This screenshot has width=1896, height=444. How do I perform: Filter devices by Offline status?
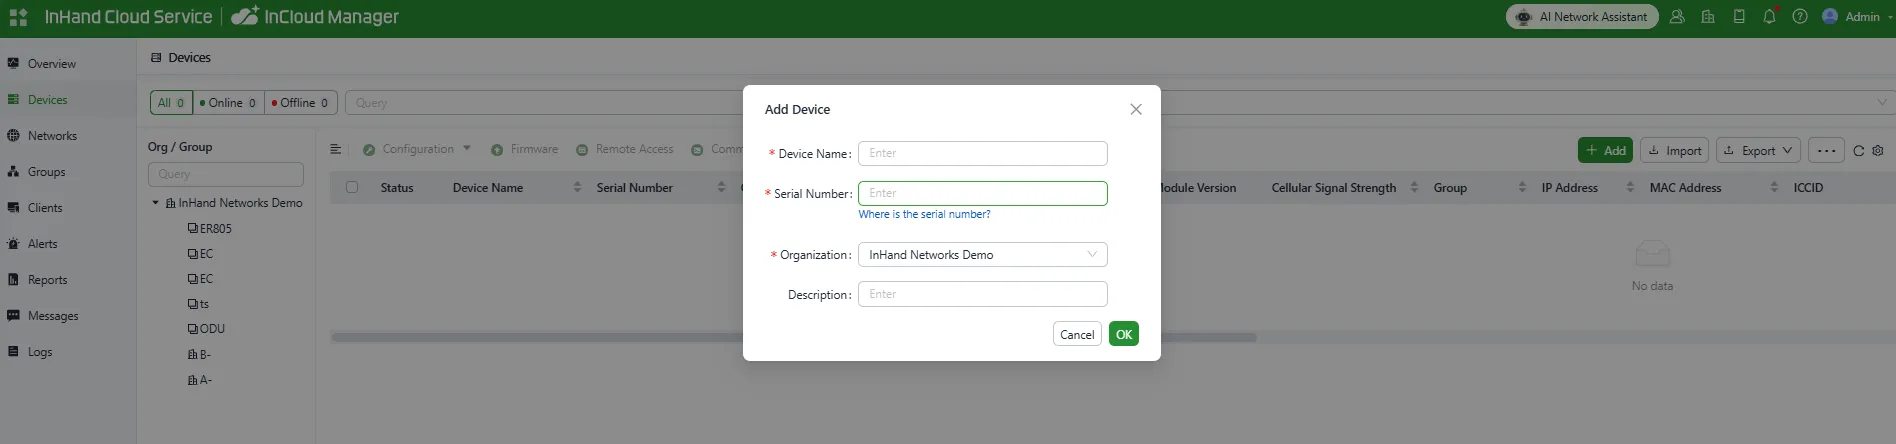tap(301, 103)
